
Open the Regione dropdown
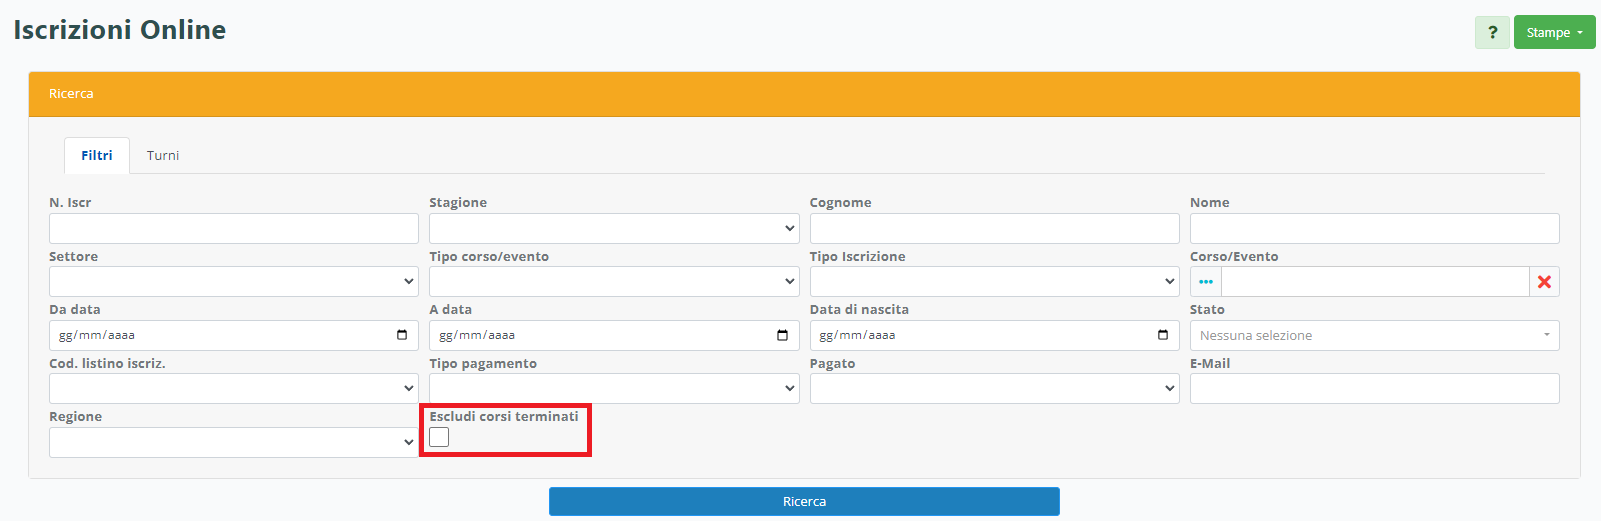click(233, 442)
